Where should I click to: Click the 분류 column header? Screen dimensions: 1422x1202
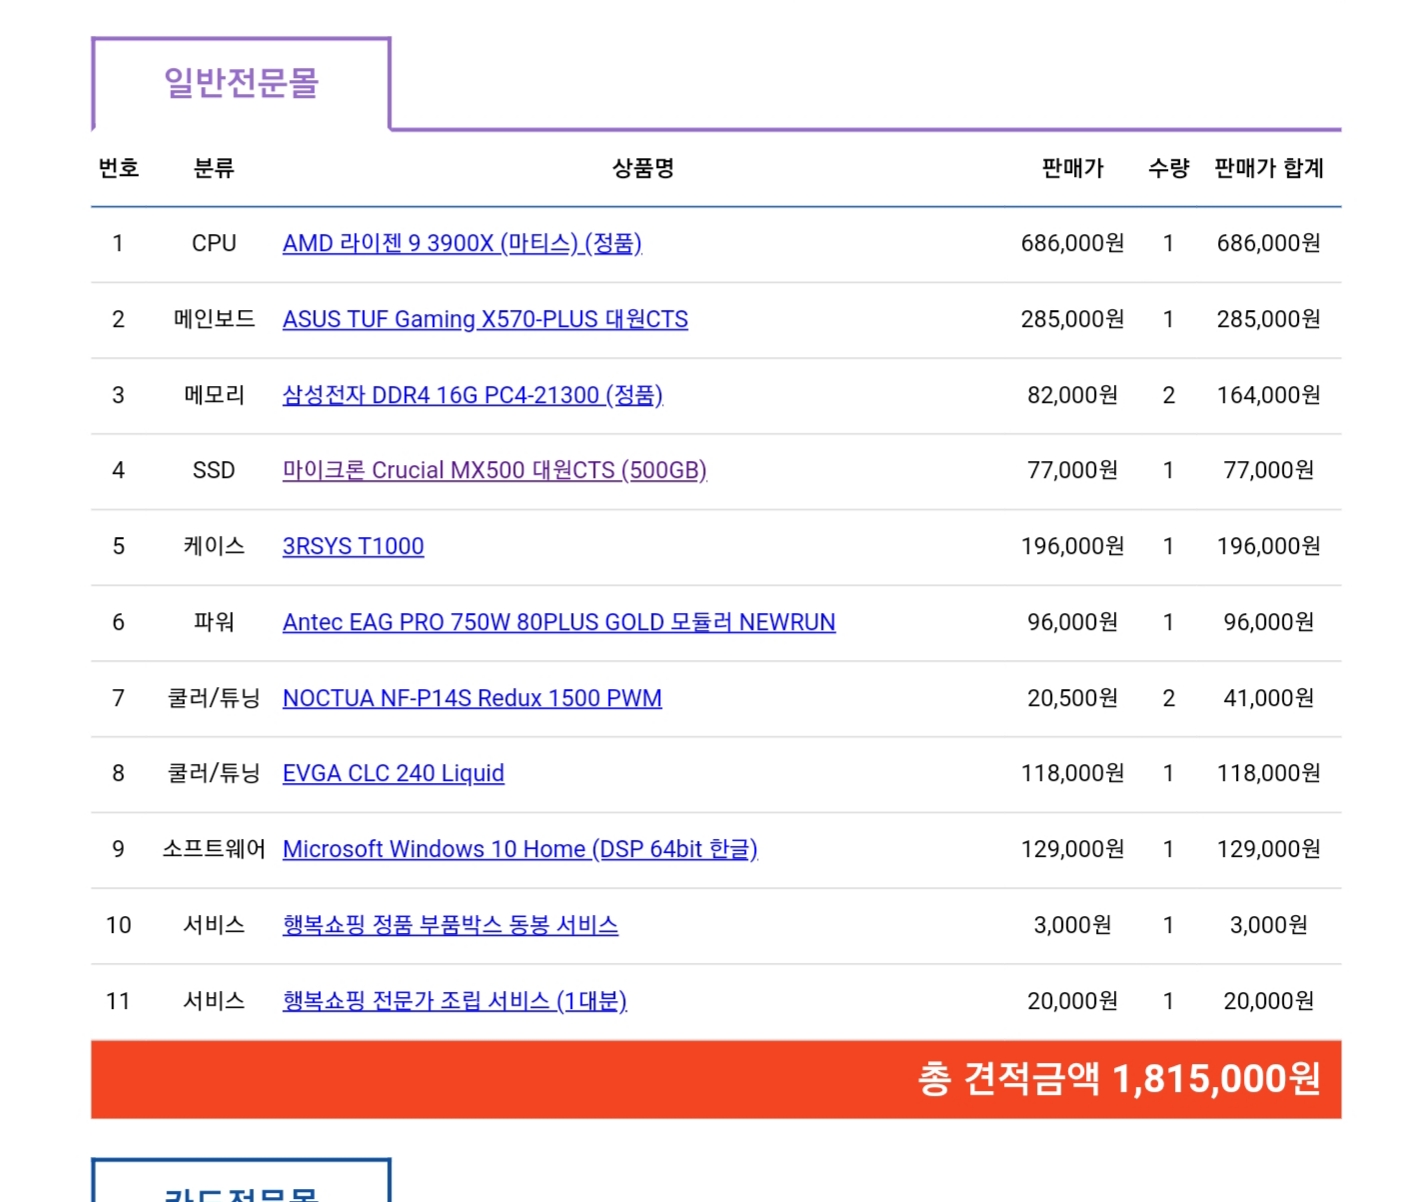click(214, 168)
